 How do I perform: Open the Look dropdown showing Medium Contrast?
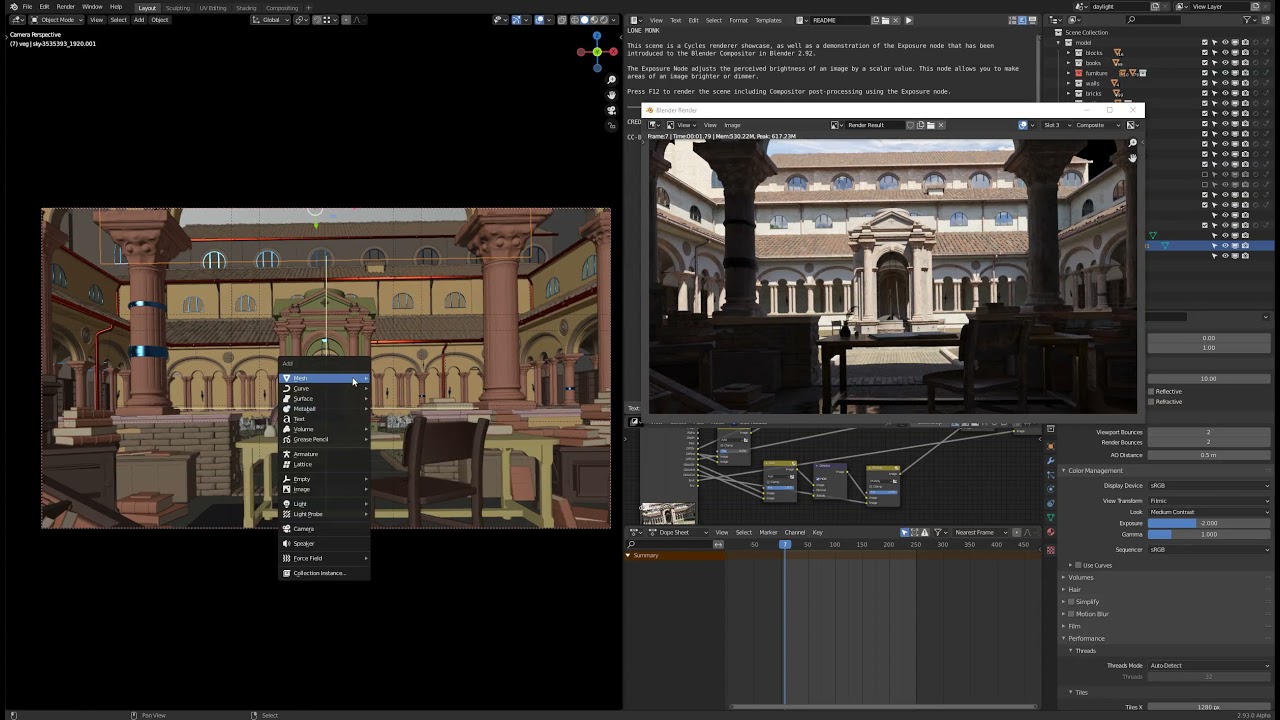click(x=1210, y=511)
